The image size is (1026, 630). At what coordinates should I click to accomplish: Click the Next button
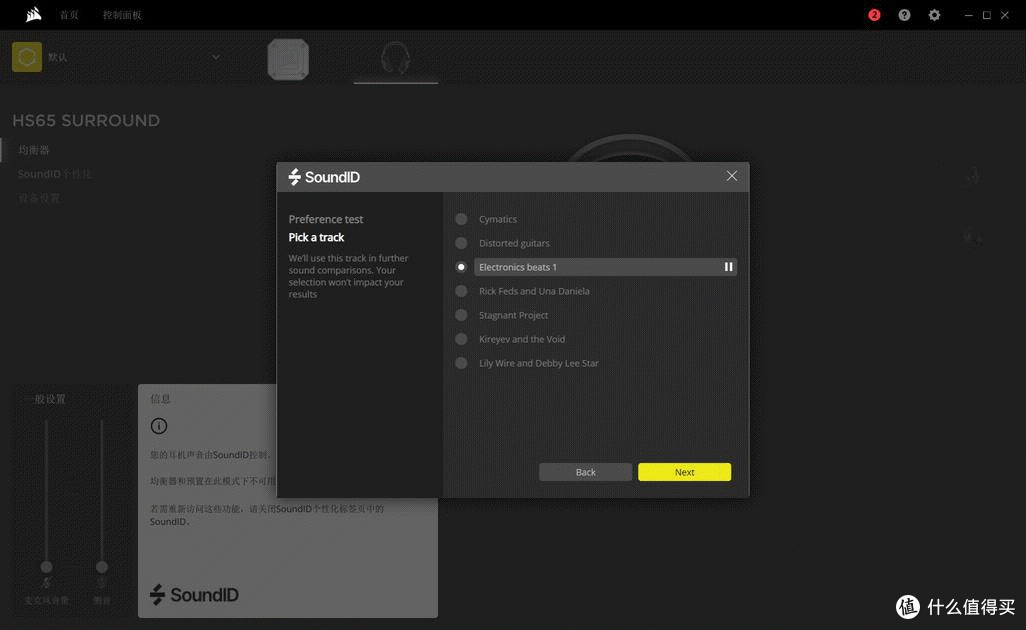click(684, 472)
